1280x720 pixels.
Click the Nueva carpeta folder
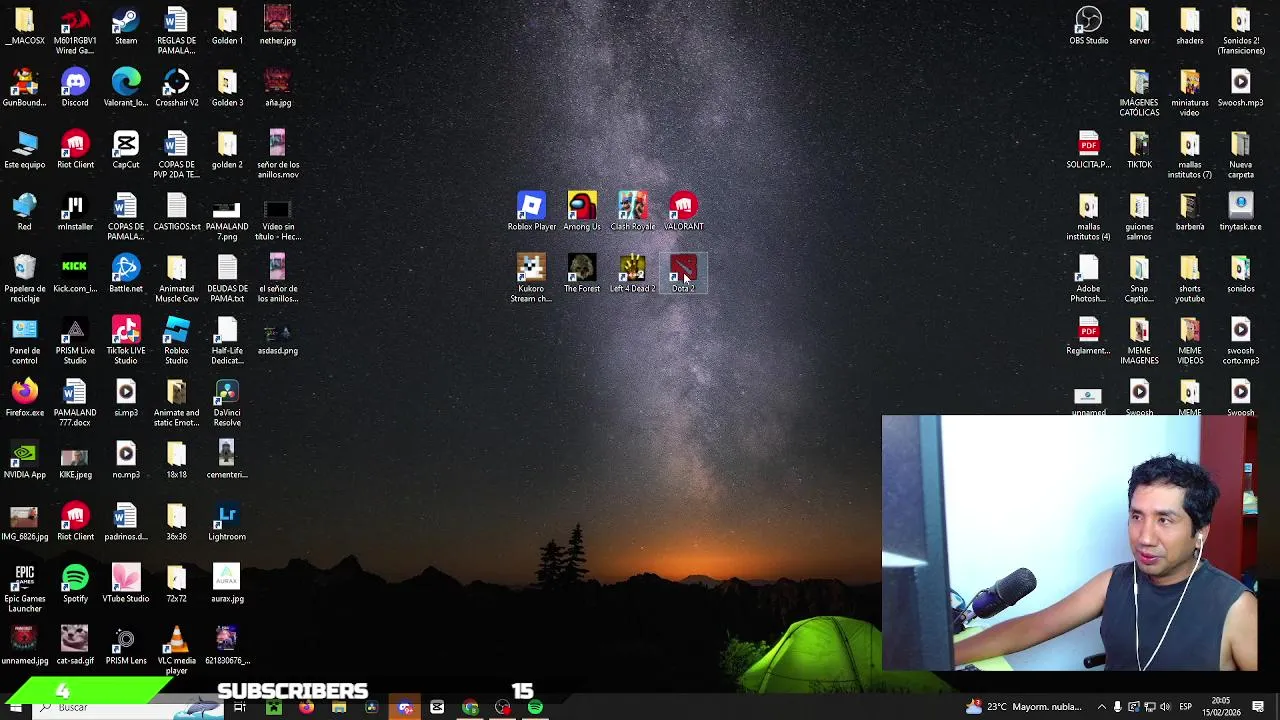click(1241, 155)
